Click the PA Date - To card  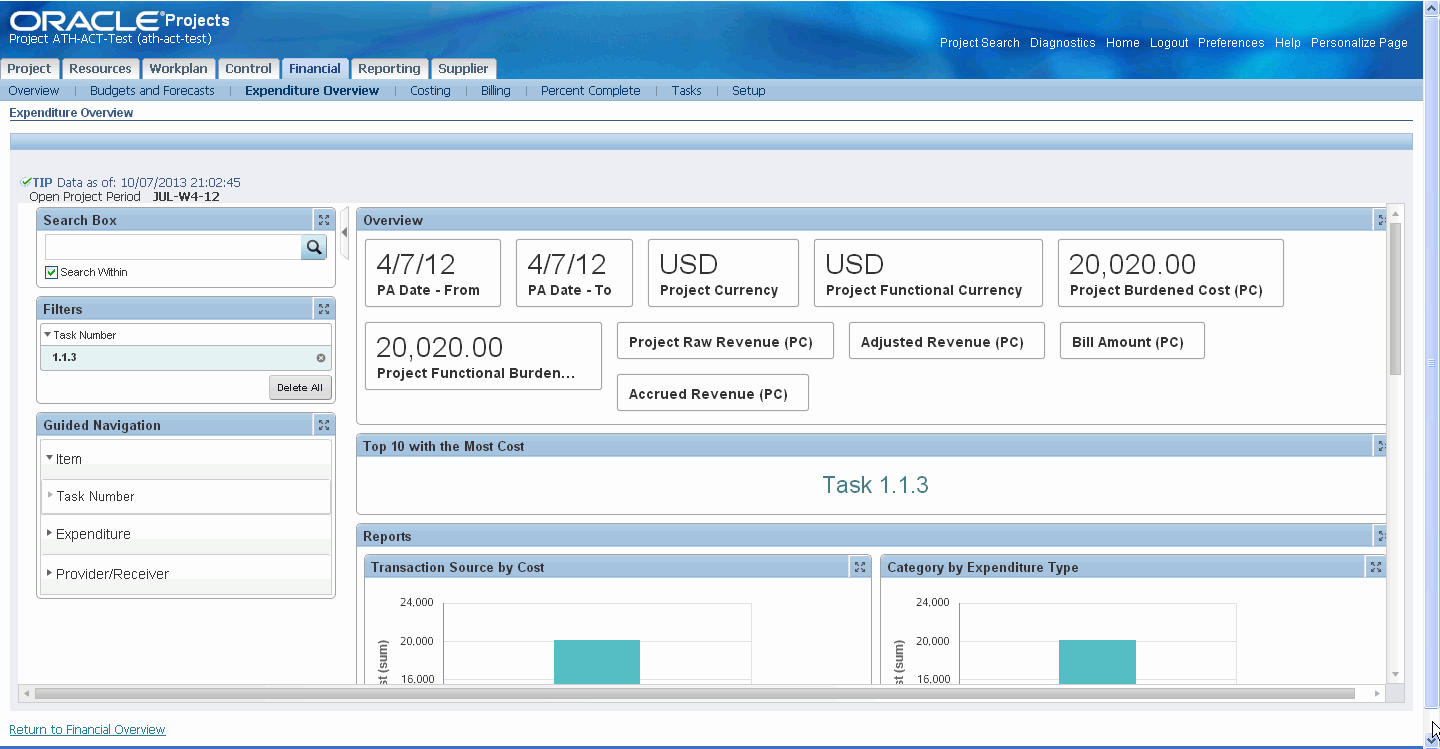pos(574,273)
